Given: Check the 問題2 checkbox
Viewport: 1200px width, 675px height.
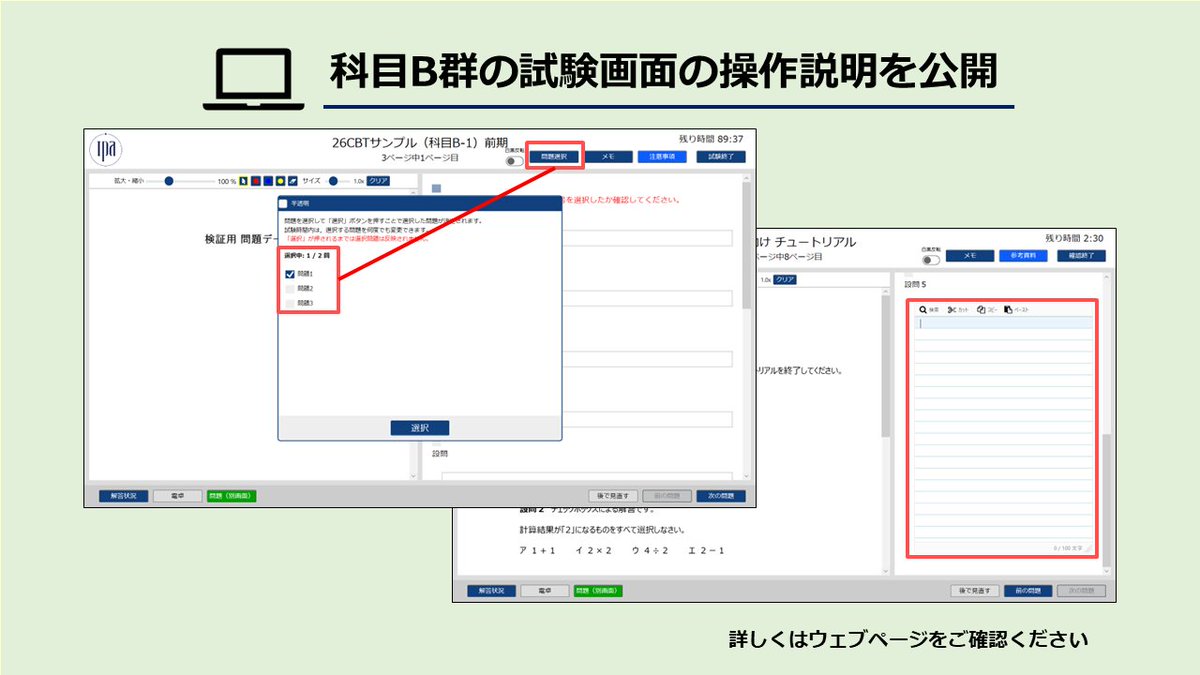Looking at the screenshot, I should tap(290, 288).
